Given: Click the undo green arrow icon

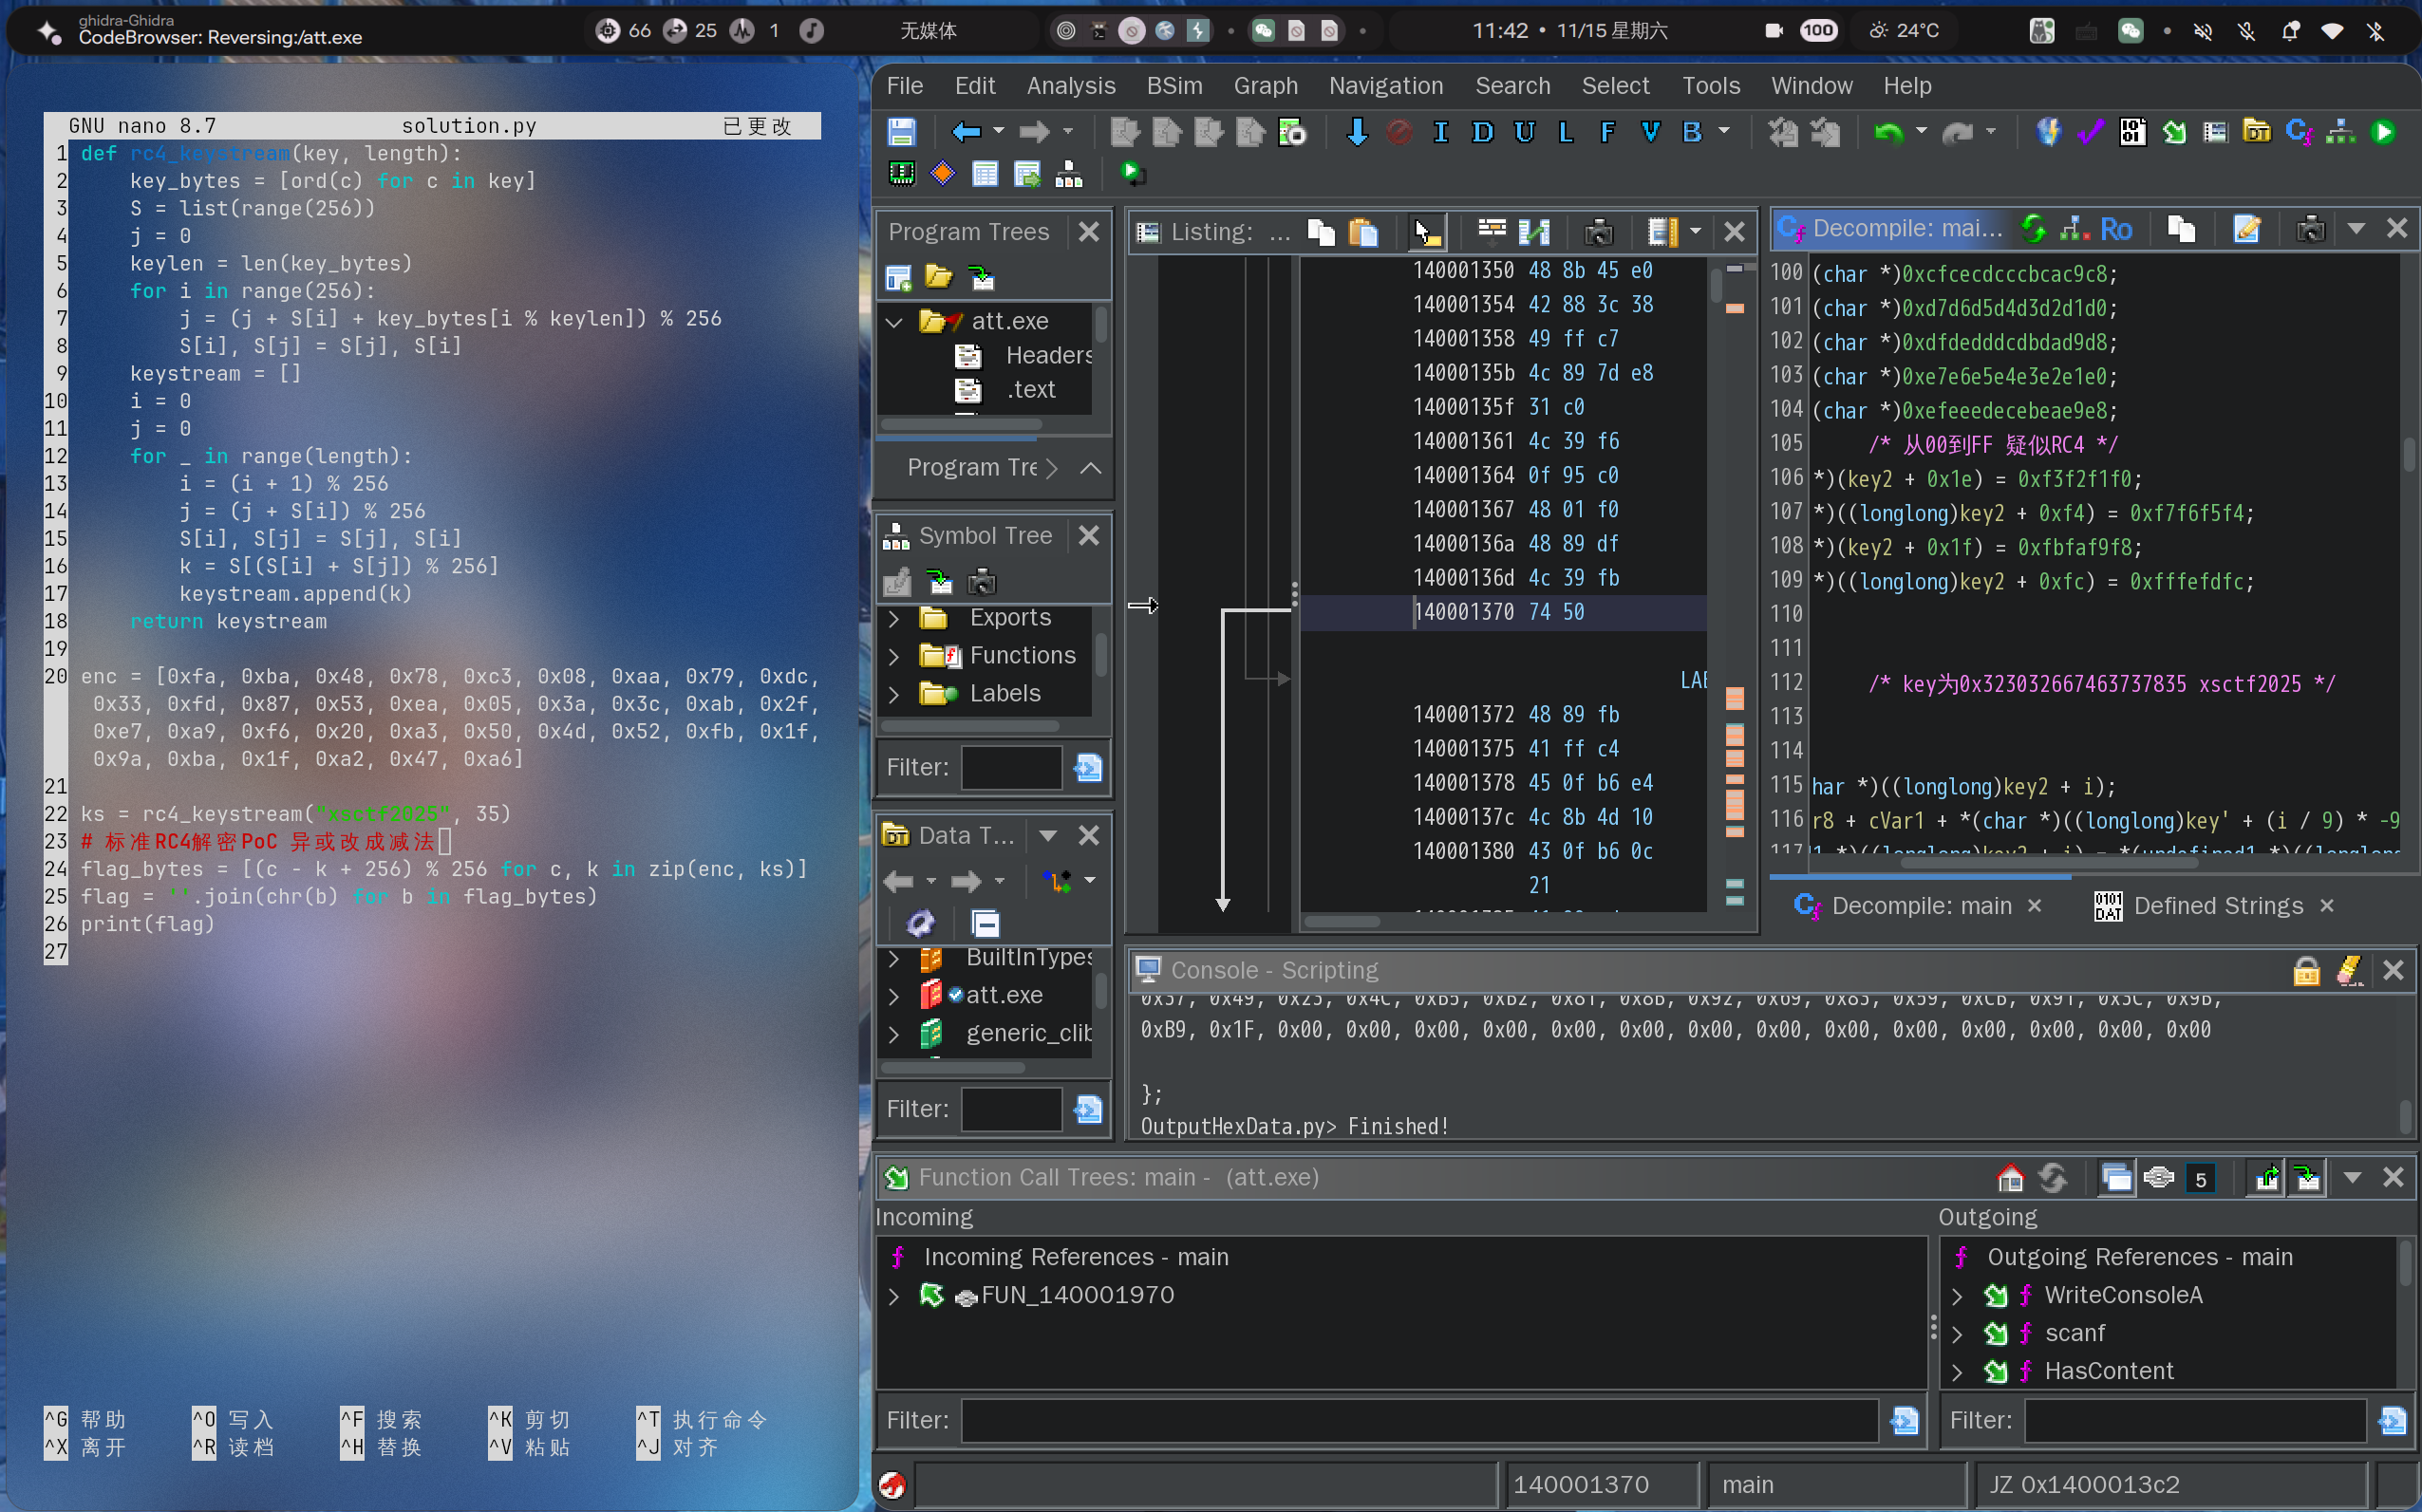Looking at the screenshot, I should click(1888, 132).
